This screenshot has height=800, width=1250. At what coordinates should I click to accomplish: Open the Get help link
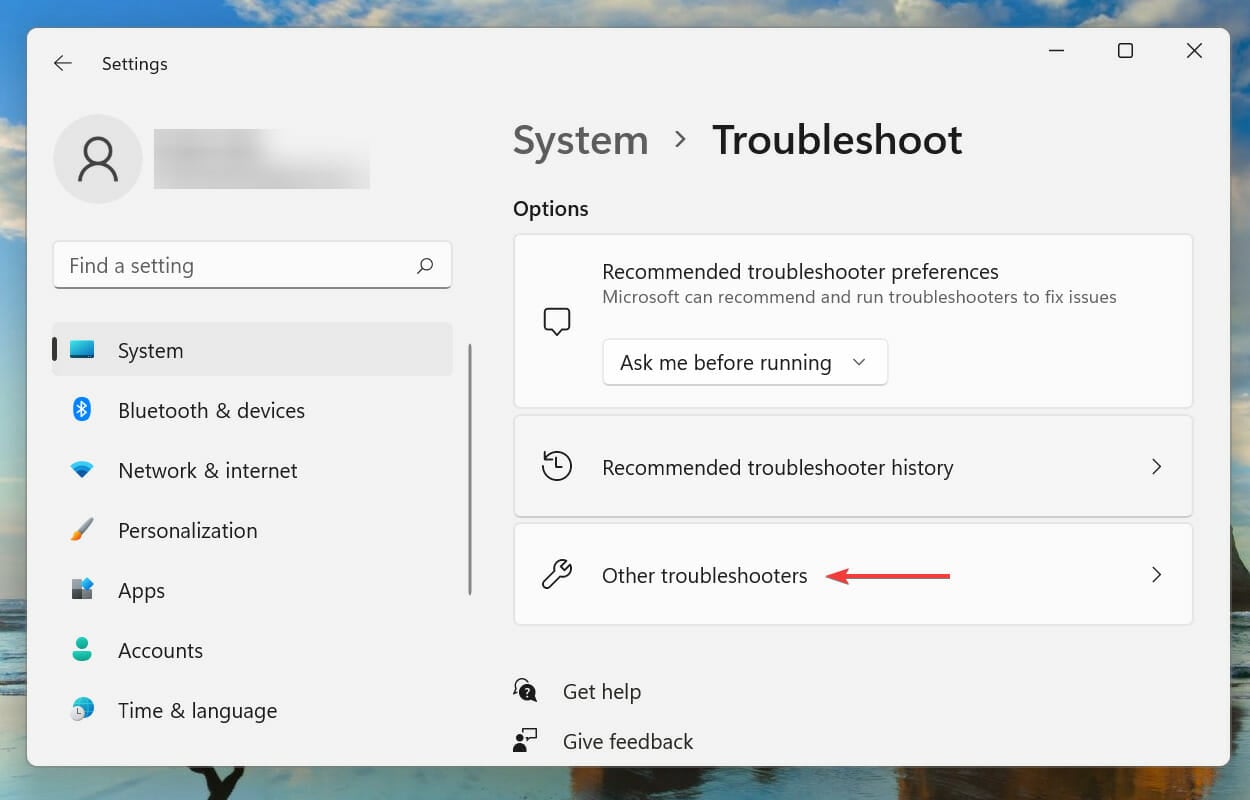602,691
